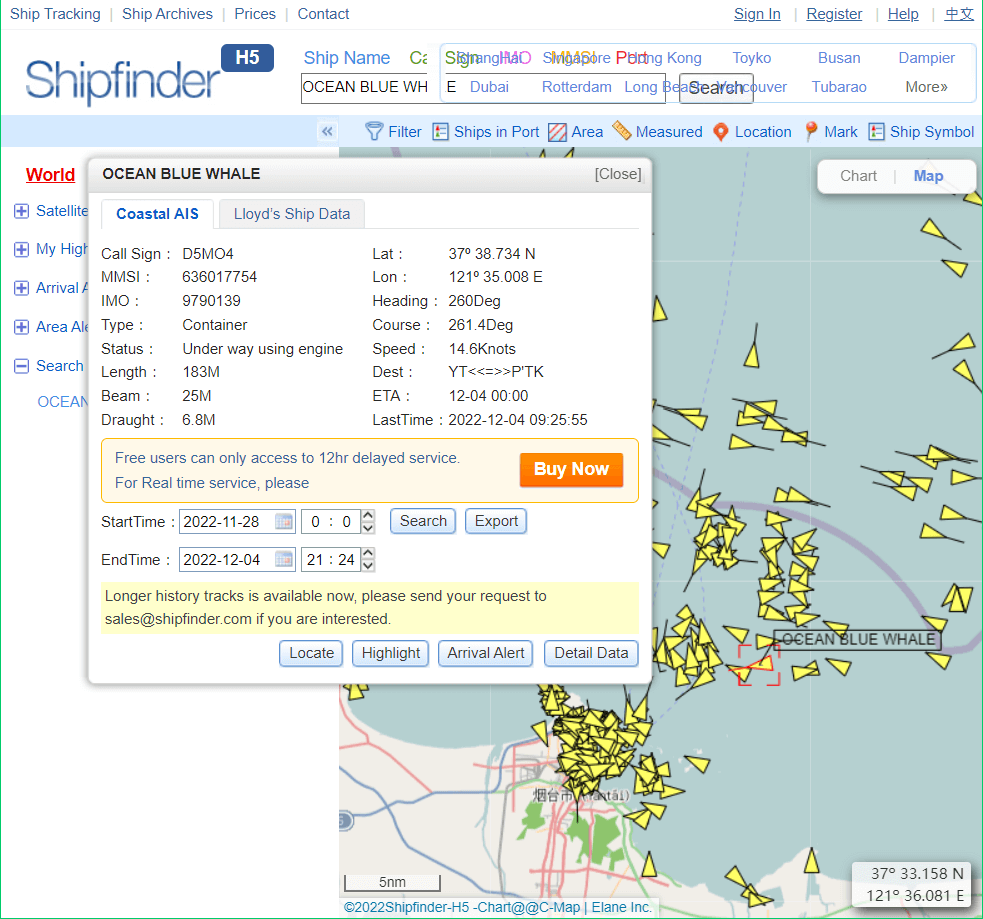The height and width of the screenshot is (919, 983).
Task: Select the Tubarao port link
Action: click(x=839, y=87)
